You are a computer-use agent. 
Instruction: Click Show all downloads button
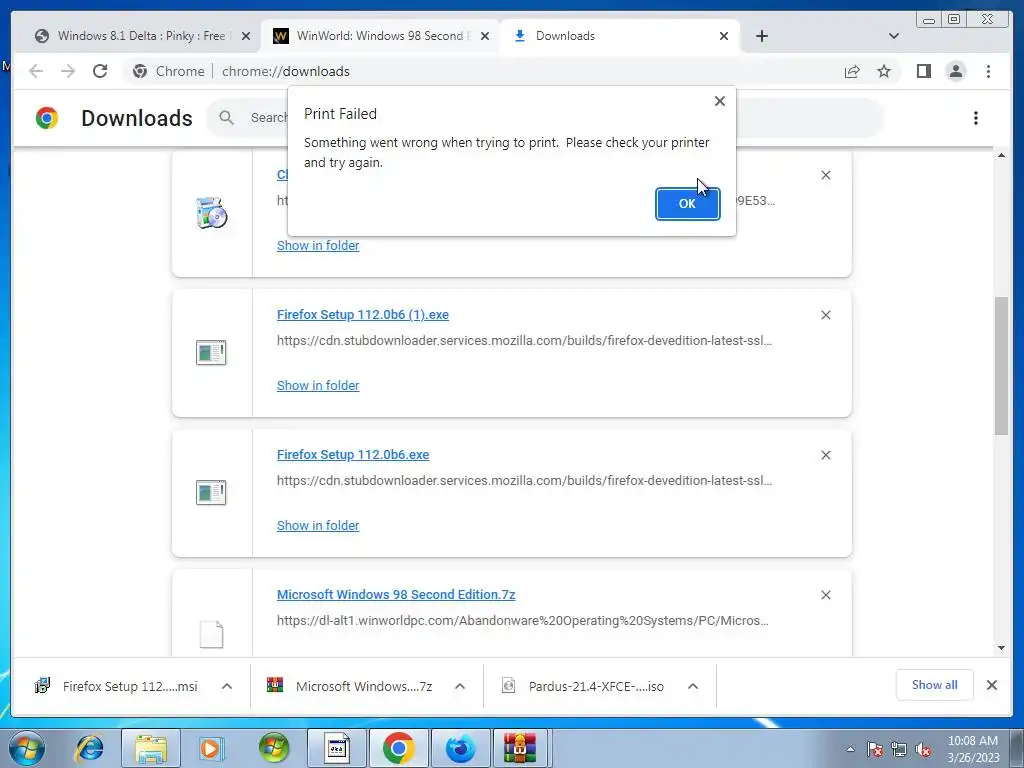(935, 685)
